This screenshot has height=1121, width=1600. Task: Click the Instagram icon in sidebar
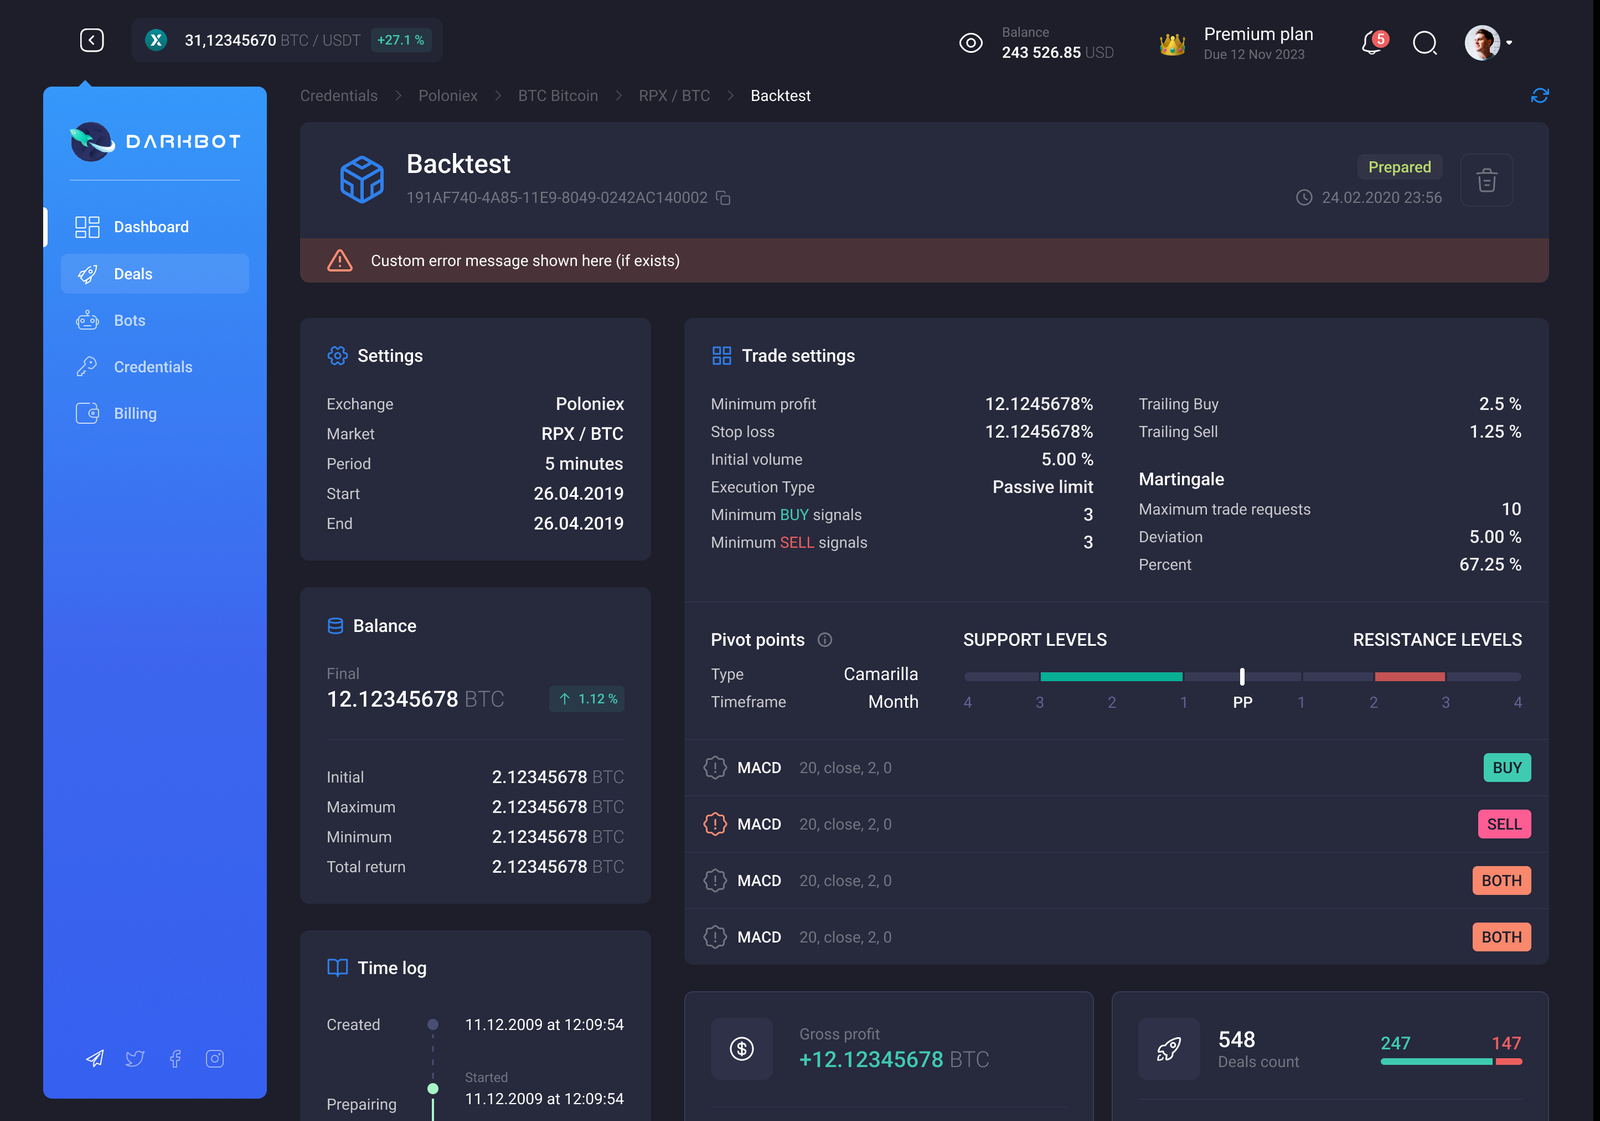[215, 1059]
